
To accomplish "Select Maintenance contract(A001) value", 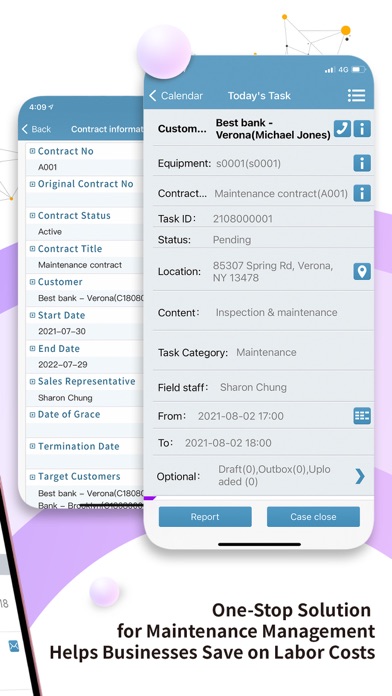I will pos(281,194).
